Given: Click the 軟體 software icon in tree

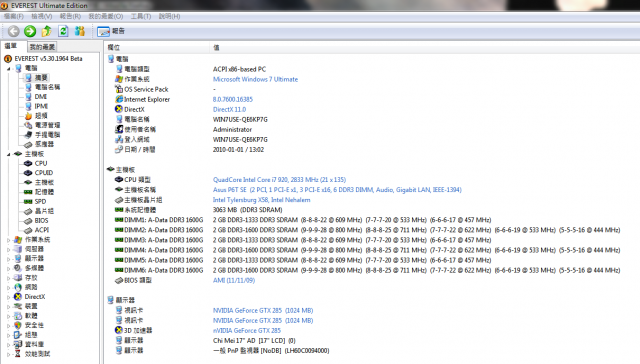Looking at the screenshot, I should (18, 316).
